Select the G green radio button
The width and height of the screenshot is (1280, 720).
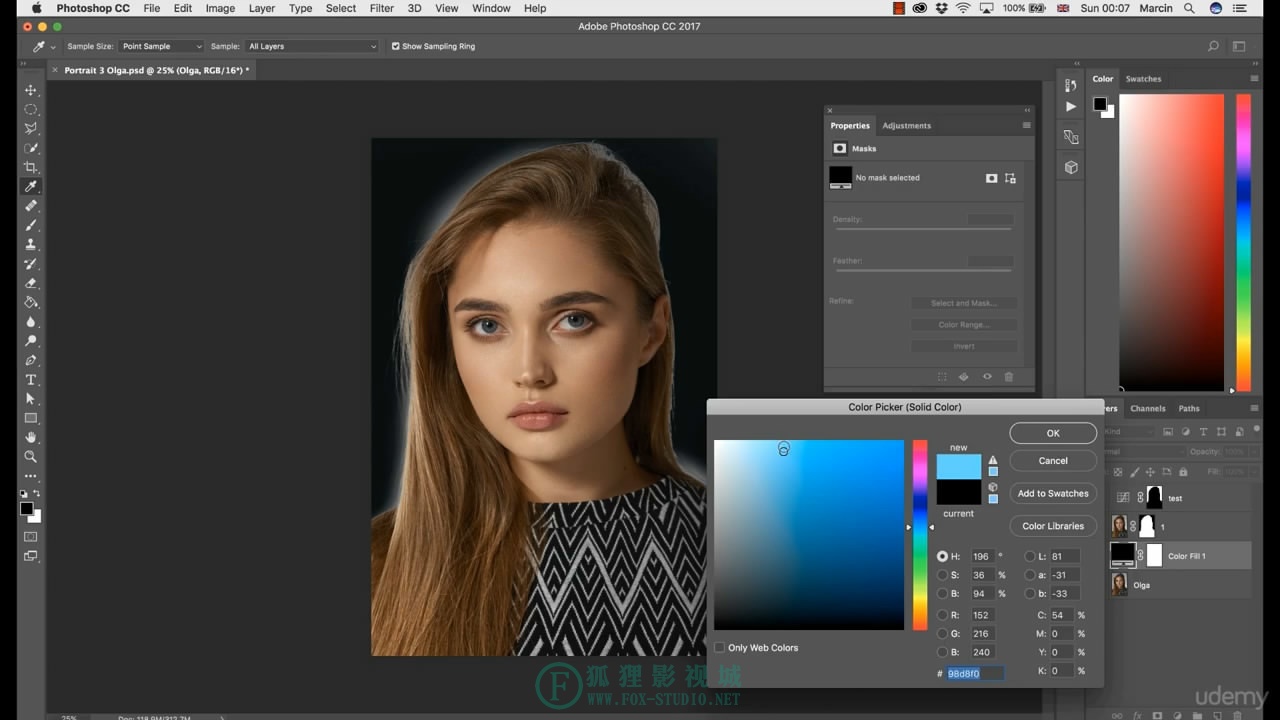(942, 634)
